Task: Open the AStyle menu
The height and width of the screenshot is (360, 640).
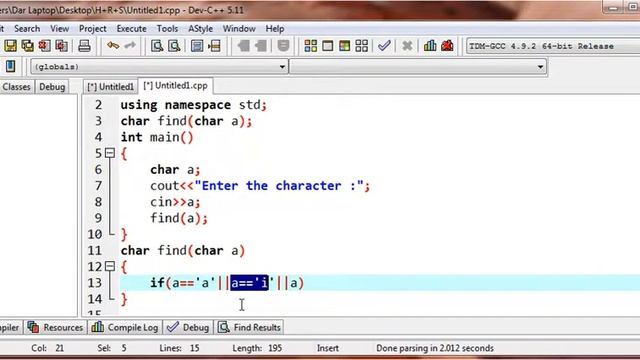Action: coord(200,29)
